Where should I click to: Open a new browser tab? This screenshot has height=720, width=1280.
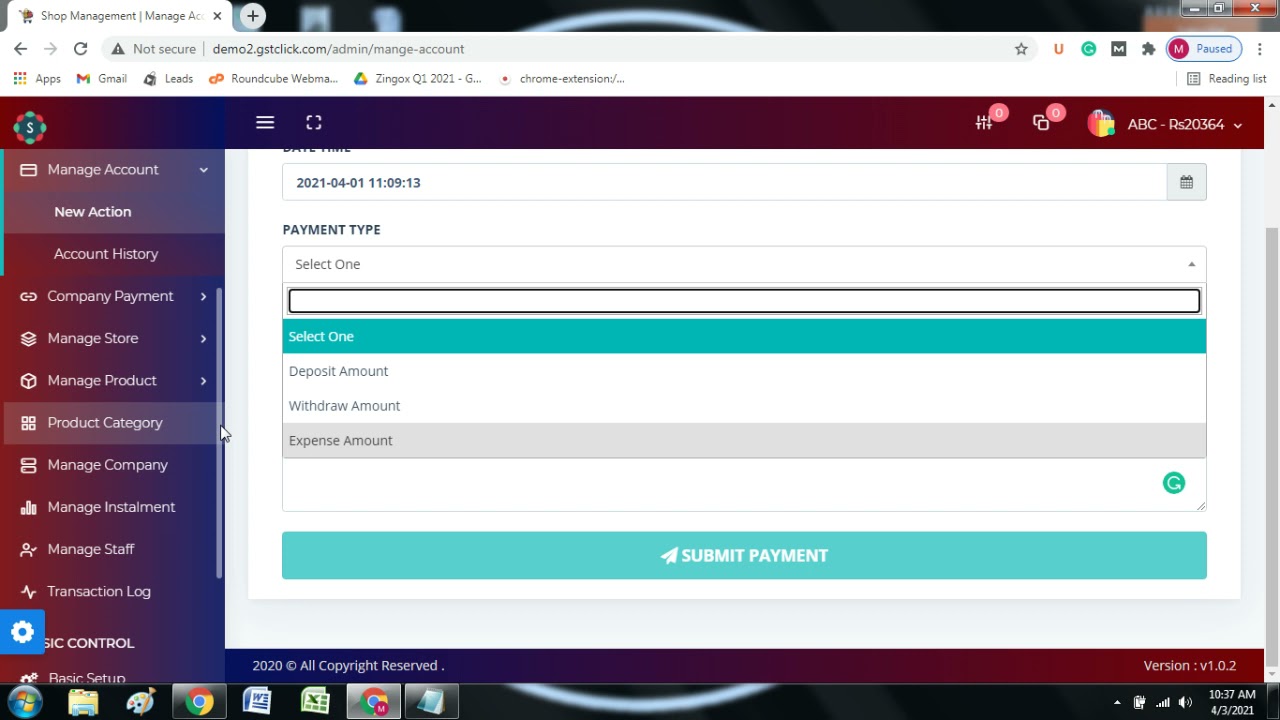(x=253, y=16)
